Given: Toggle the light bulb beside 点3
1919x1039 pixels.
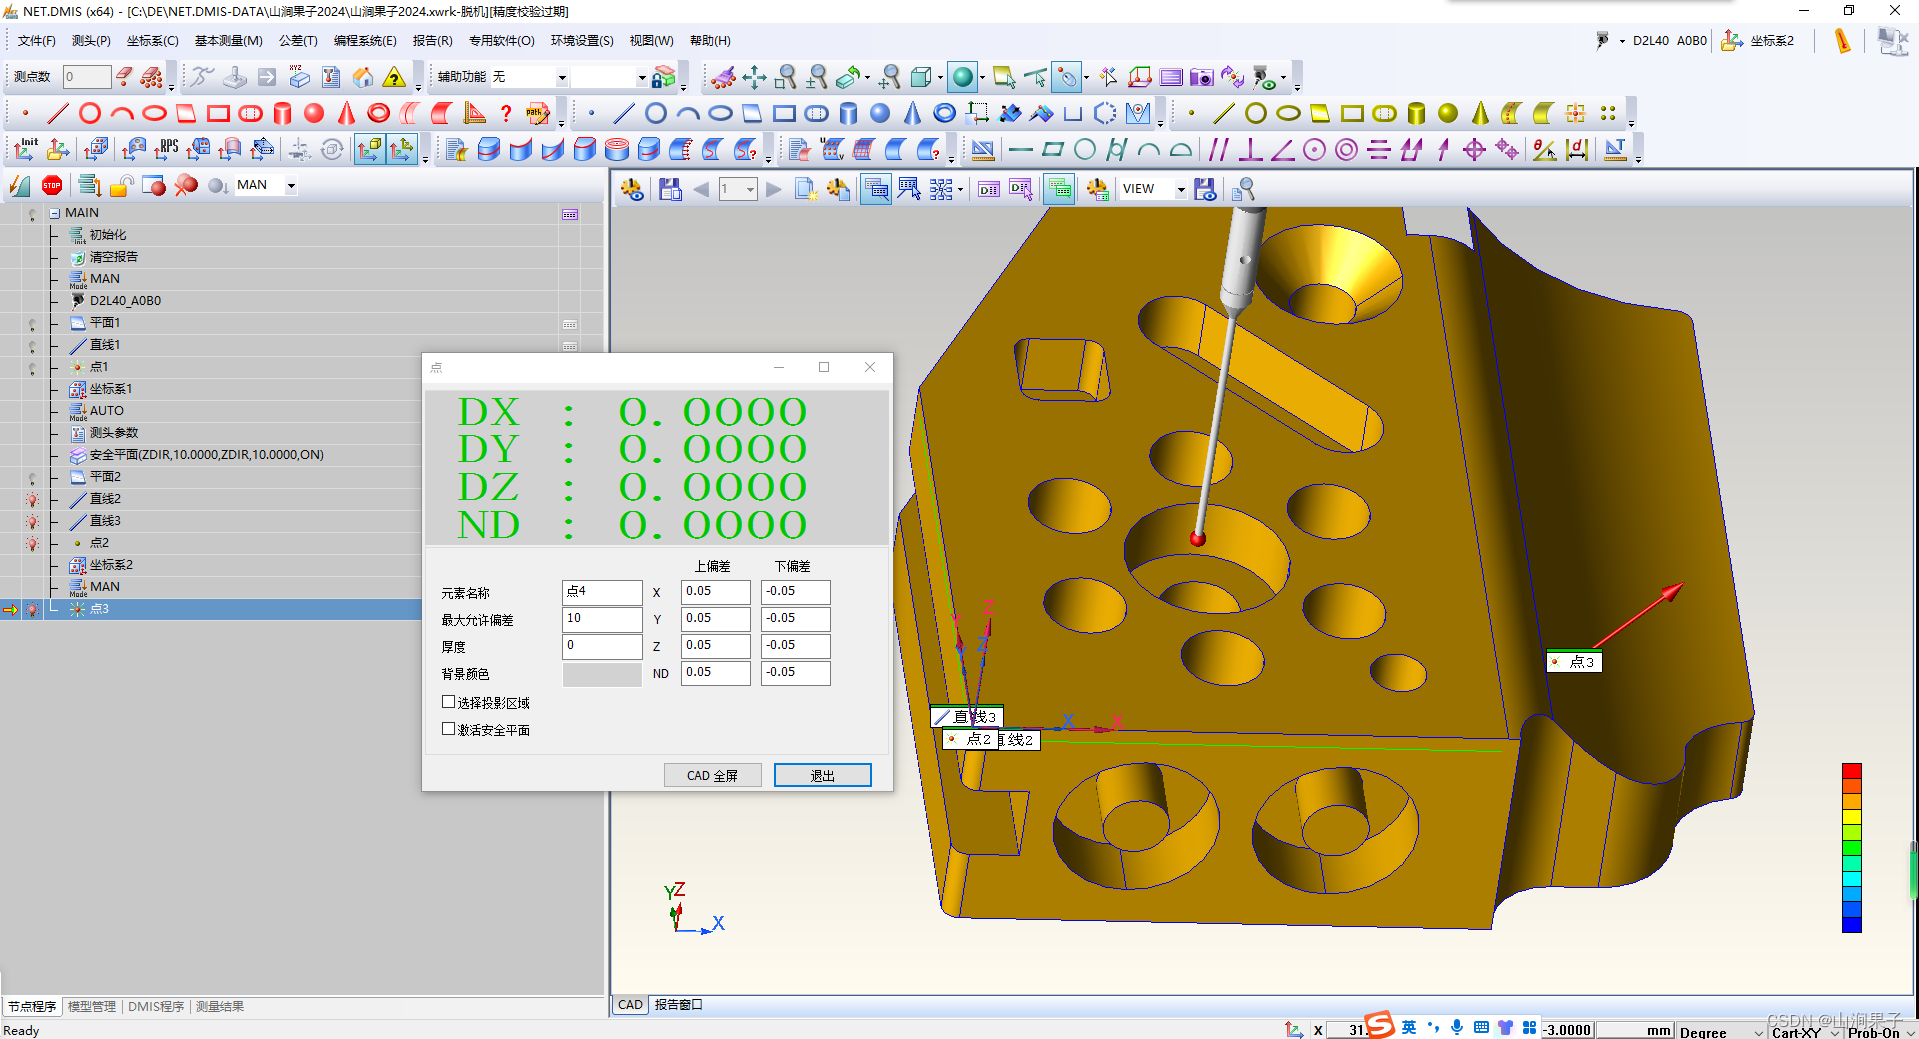Looking at the screenshot, I should pyautogui.click(x=32, y=609).
